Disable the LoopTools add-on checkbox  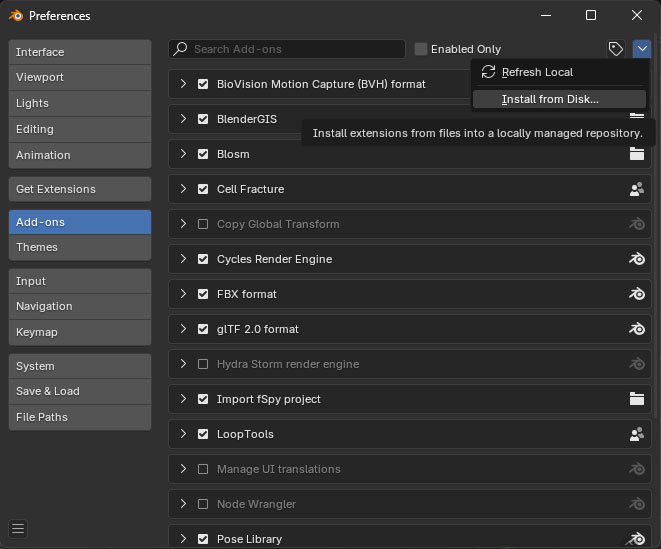pyautogui.click(x=203, y=434)
